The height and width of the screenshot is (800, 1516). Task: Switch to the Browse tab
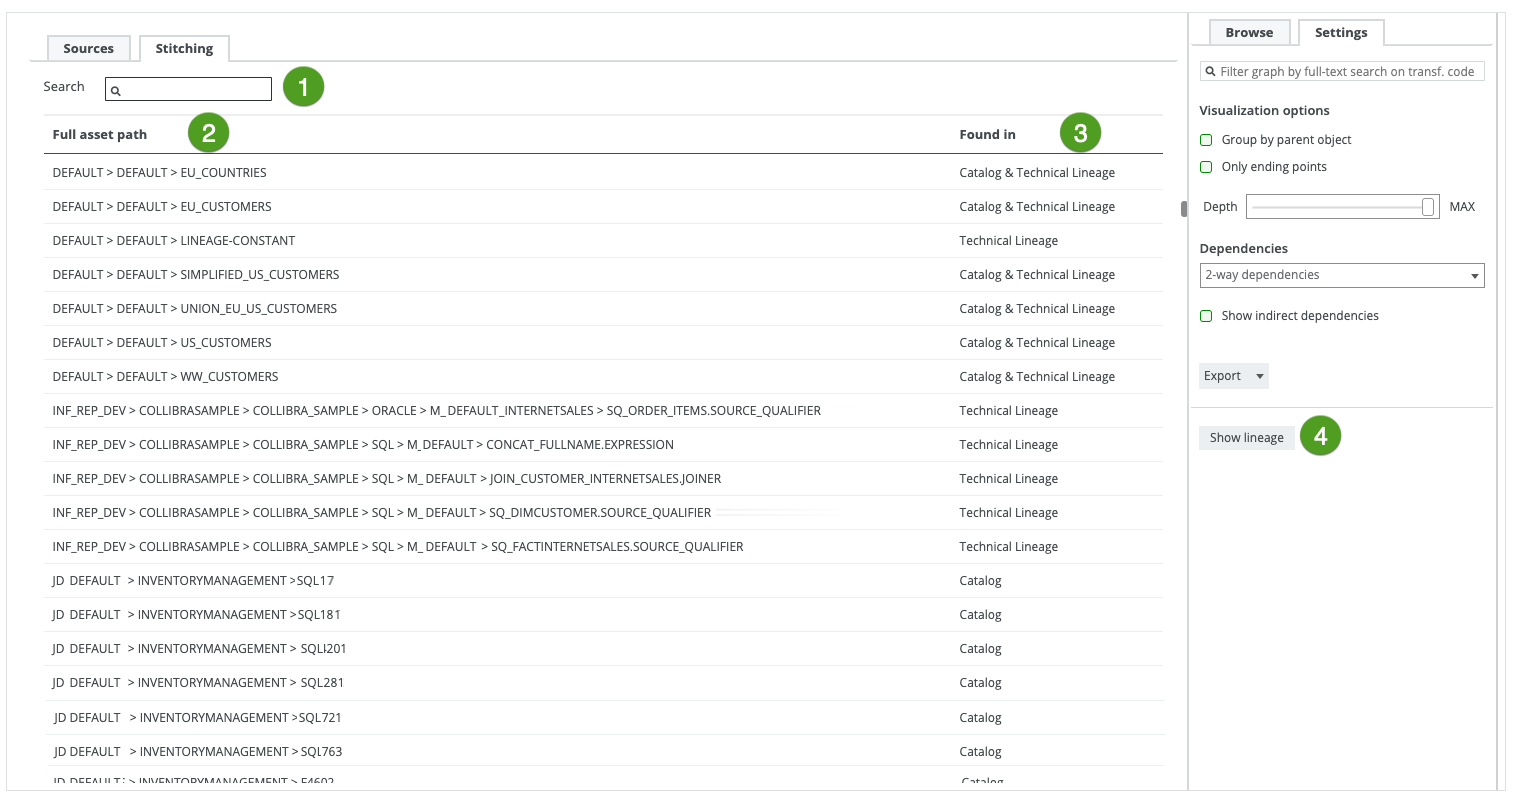1249,32
